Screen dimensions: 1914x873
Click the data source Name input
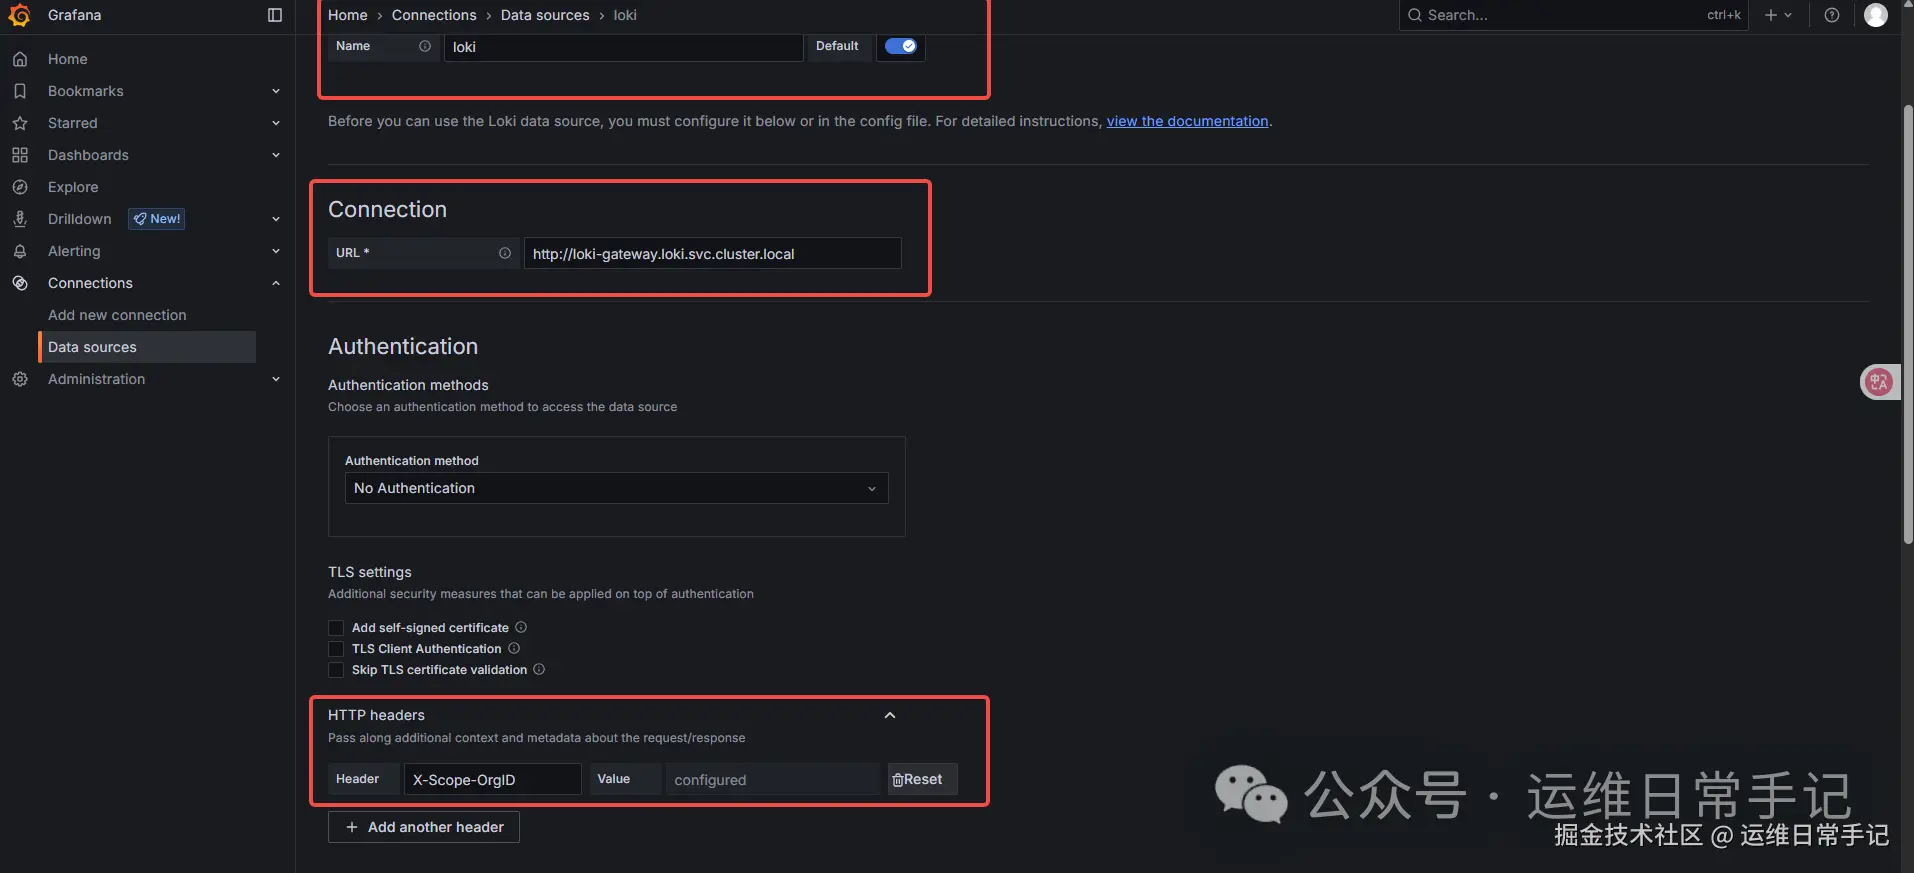tap(624, 47)
